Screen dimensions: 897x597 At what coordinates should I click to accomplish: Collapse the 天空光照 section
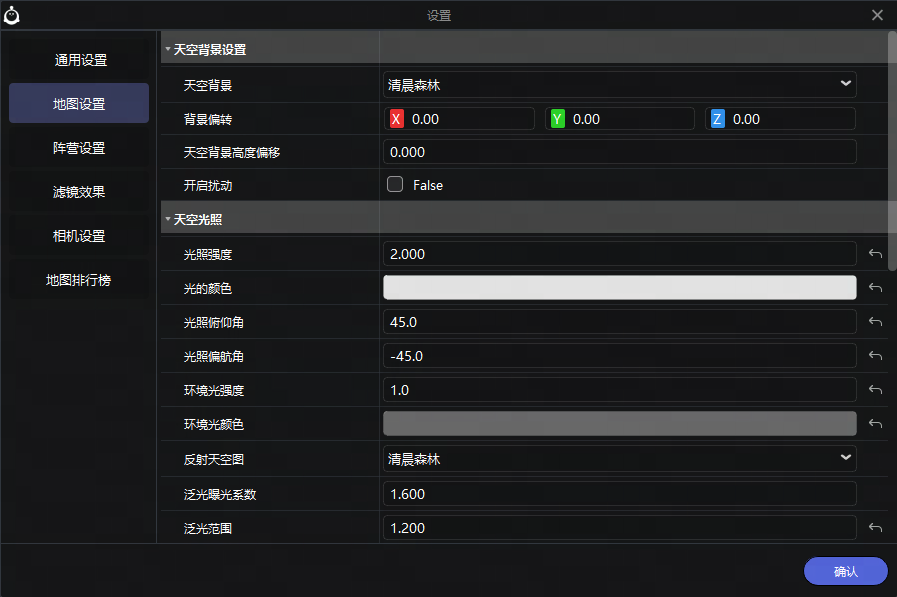[168, 219]
